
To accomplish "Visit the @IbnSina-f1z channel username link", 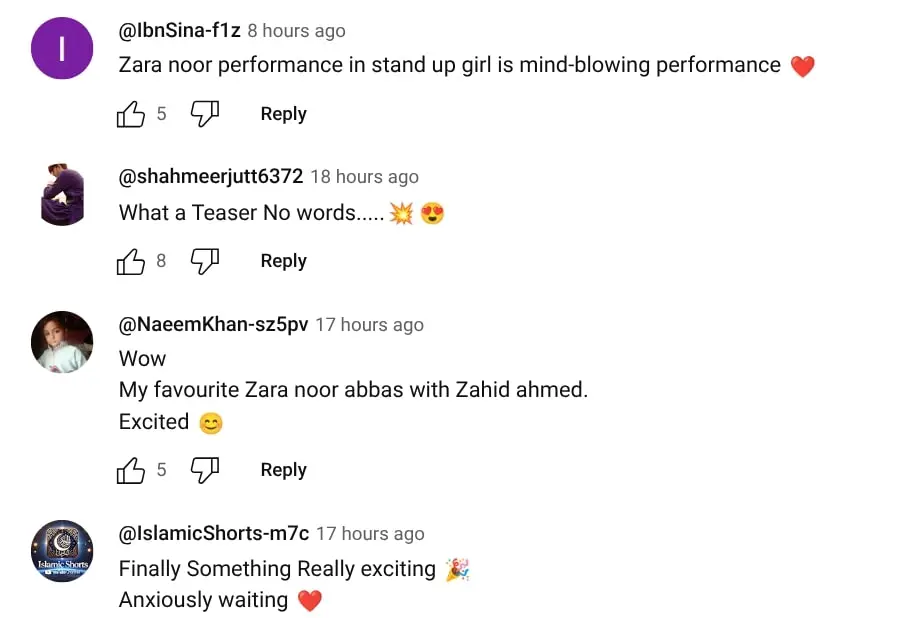I will pyautogui.click(x=180, y=31).
